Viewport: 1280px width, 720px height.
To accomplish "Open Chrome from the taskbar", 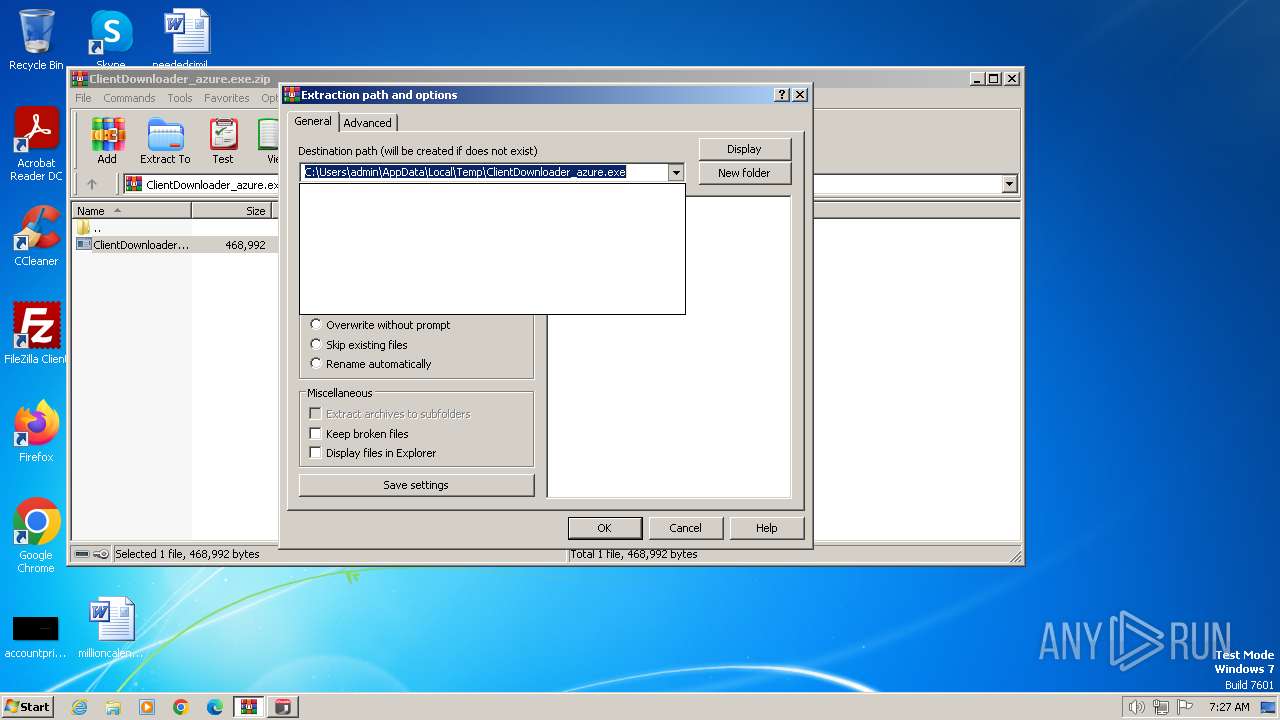I will coord(181,707).
